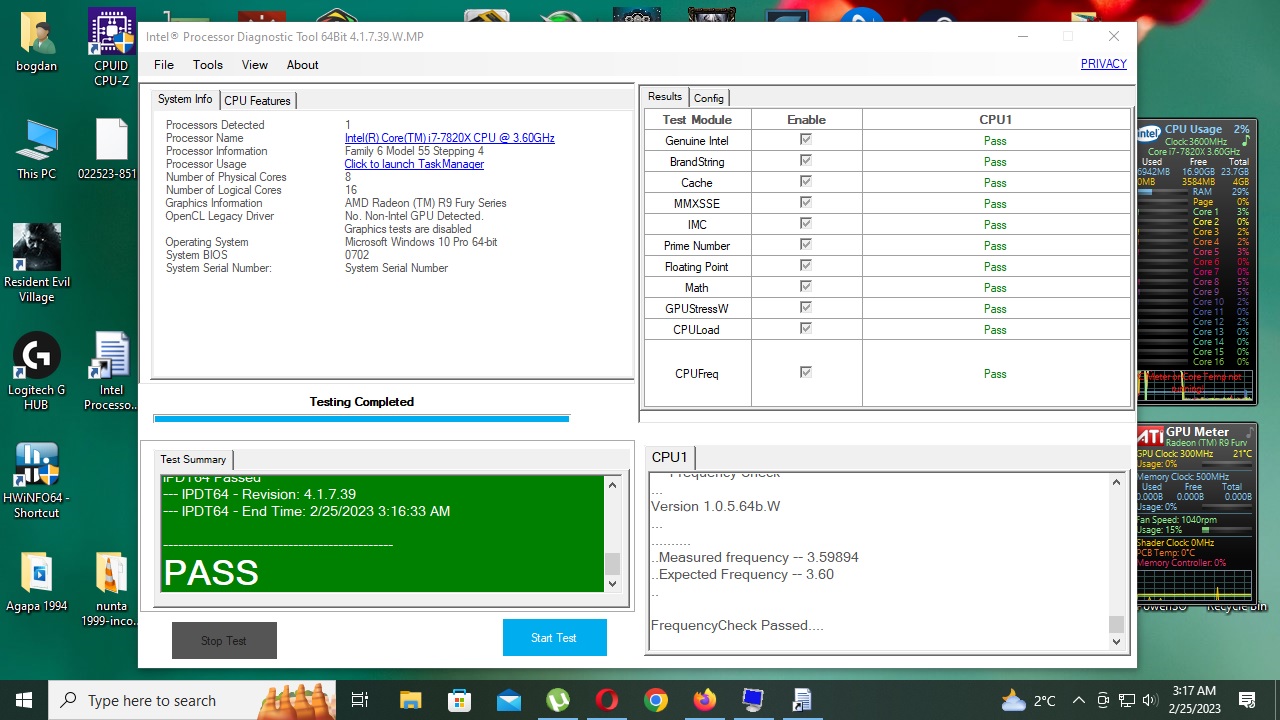
Task: Switch to Config tab
Action: click(x=709, y=98)
